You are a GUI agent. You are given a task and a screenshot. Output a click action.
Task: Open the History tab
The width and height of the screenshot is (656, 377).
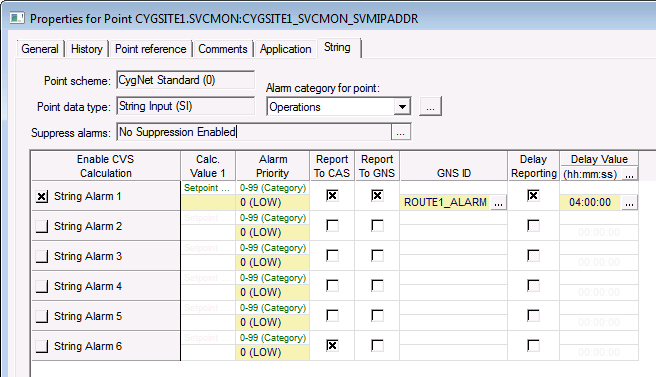(87, 49)
